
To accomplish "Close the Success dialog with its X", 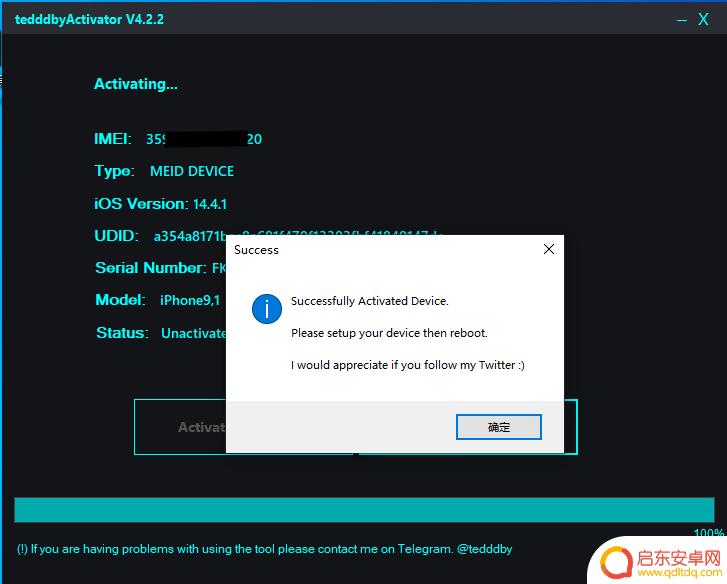I will 549,249.
